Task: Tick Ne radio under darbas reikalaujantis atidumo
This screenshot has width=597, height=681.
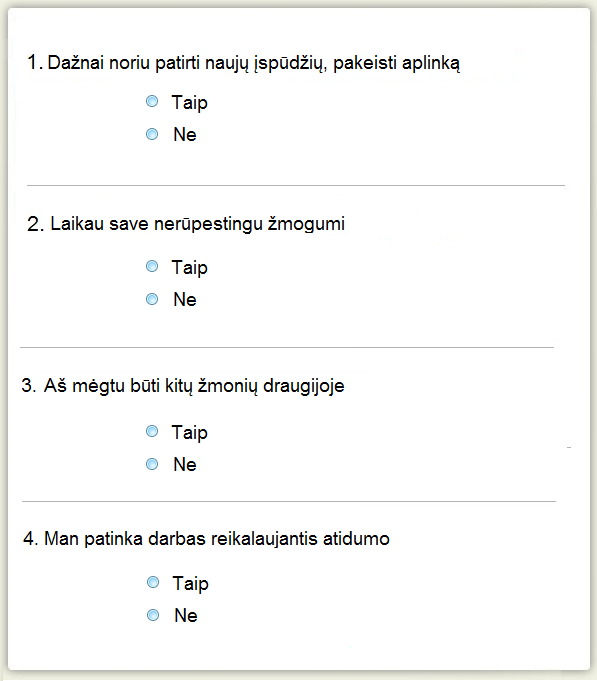Action: tap(153, 615)
